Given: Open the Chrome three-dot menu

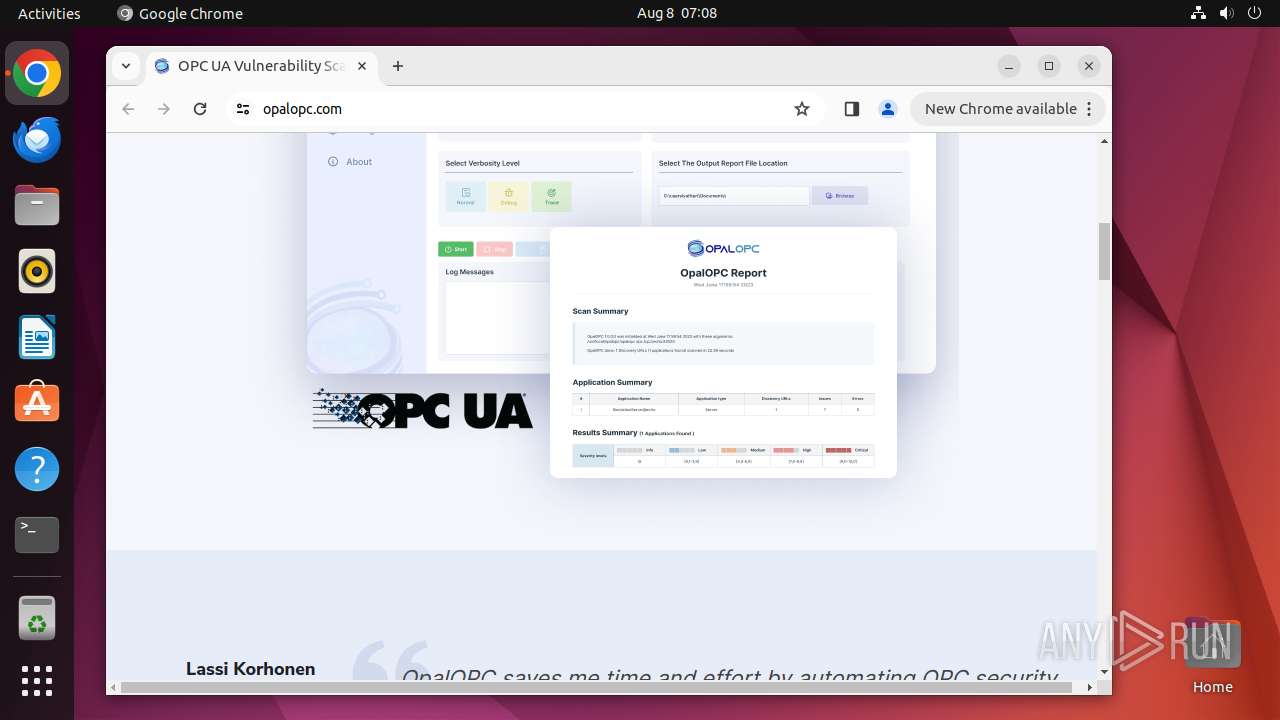Looking at the screenshot, I should 1089,109.
